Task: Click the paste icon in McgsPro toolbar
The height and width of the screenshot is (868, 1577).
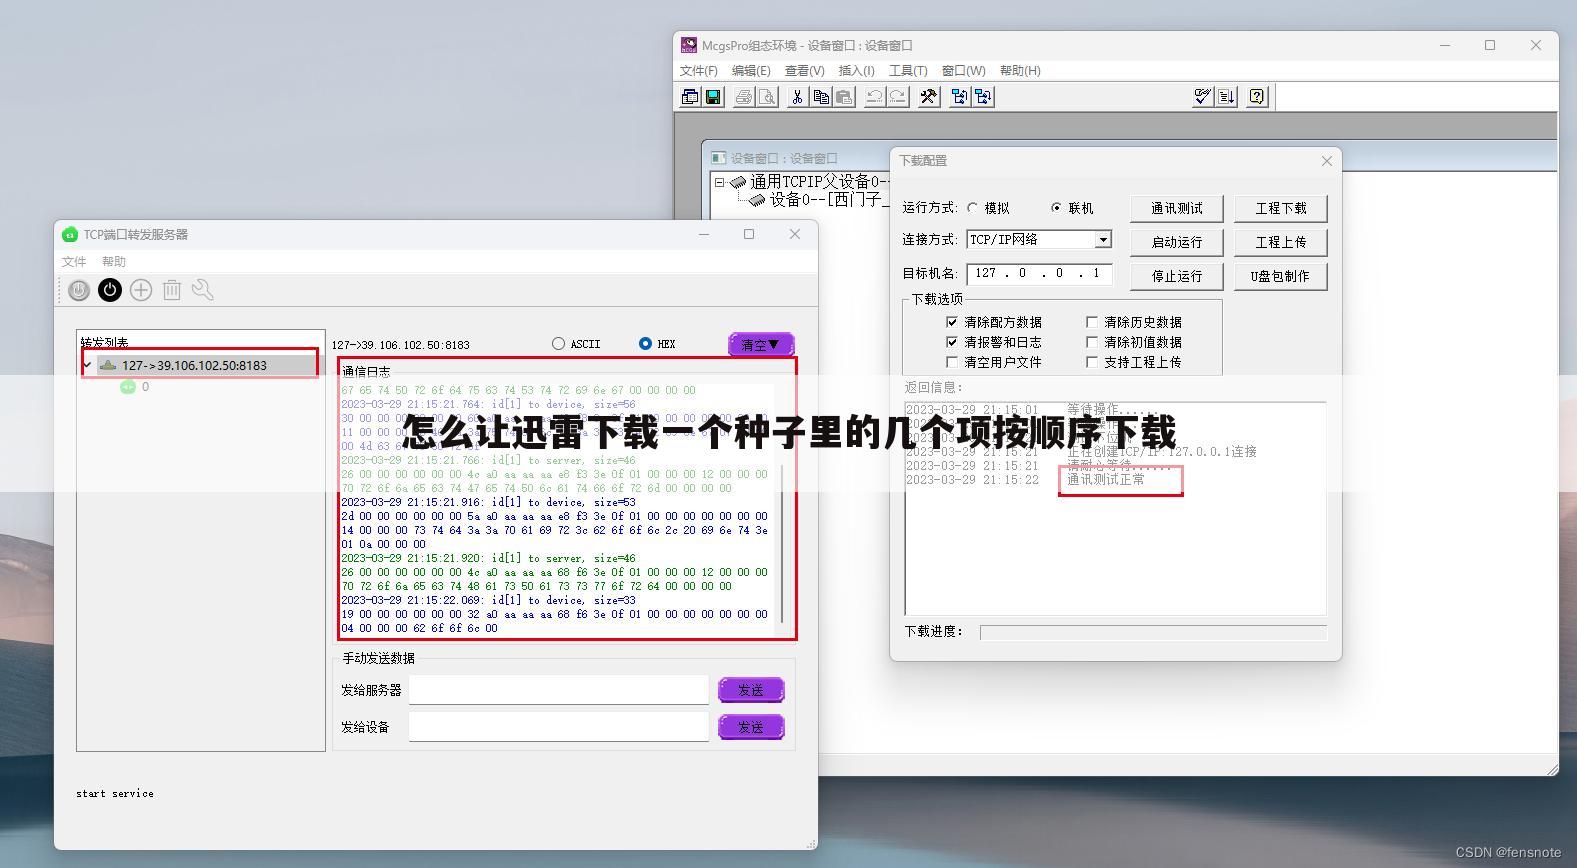Action: (x=844, y=97)
